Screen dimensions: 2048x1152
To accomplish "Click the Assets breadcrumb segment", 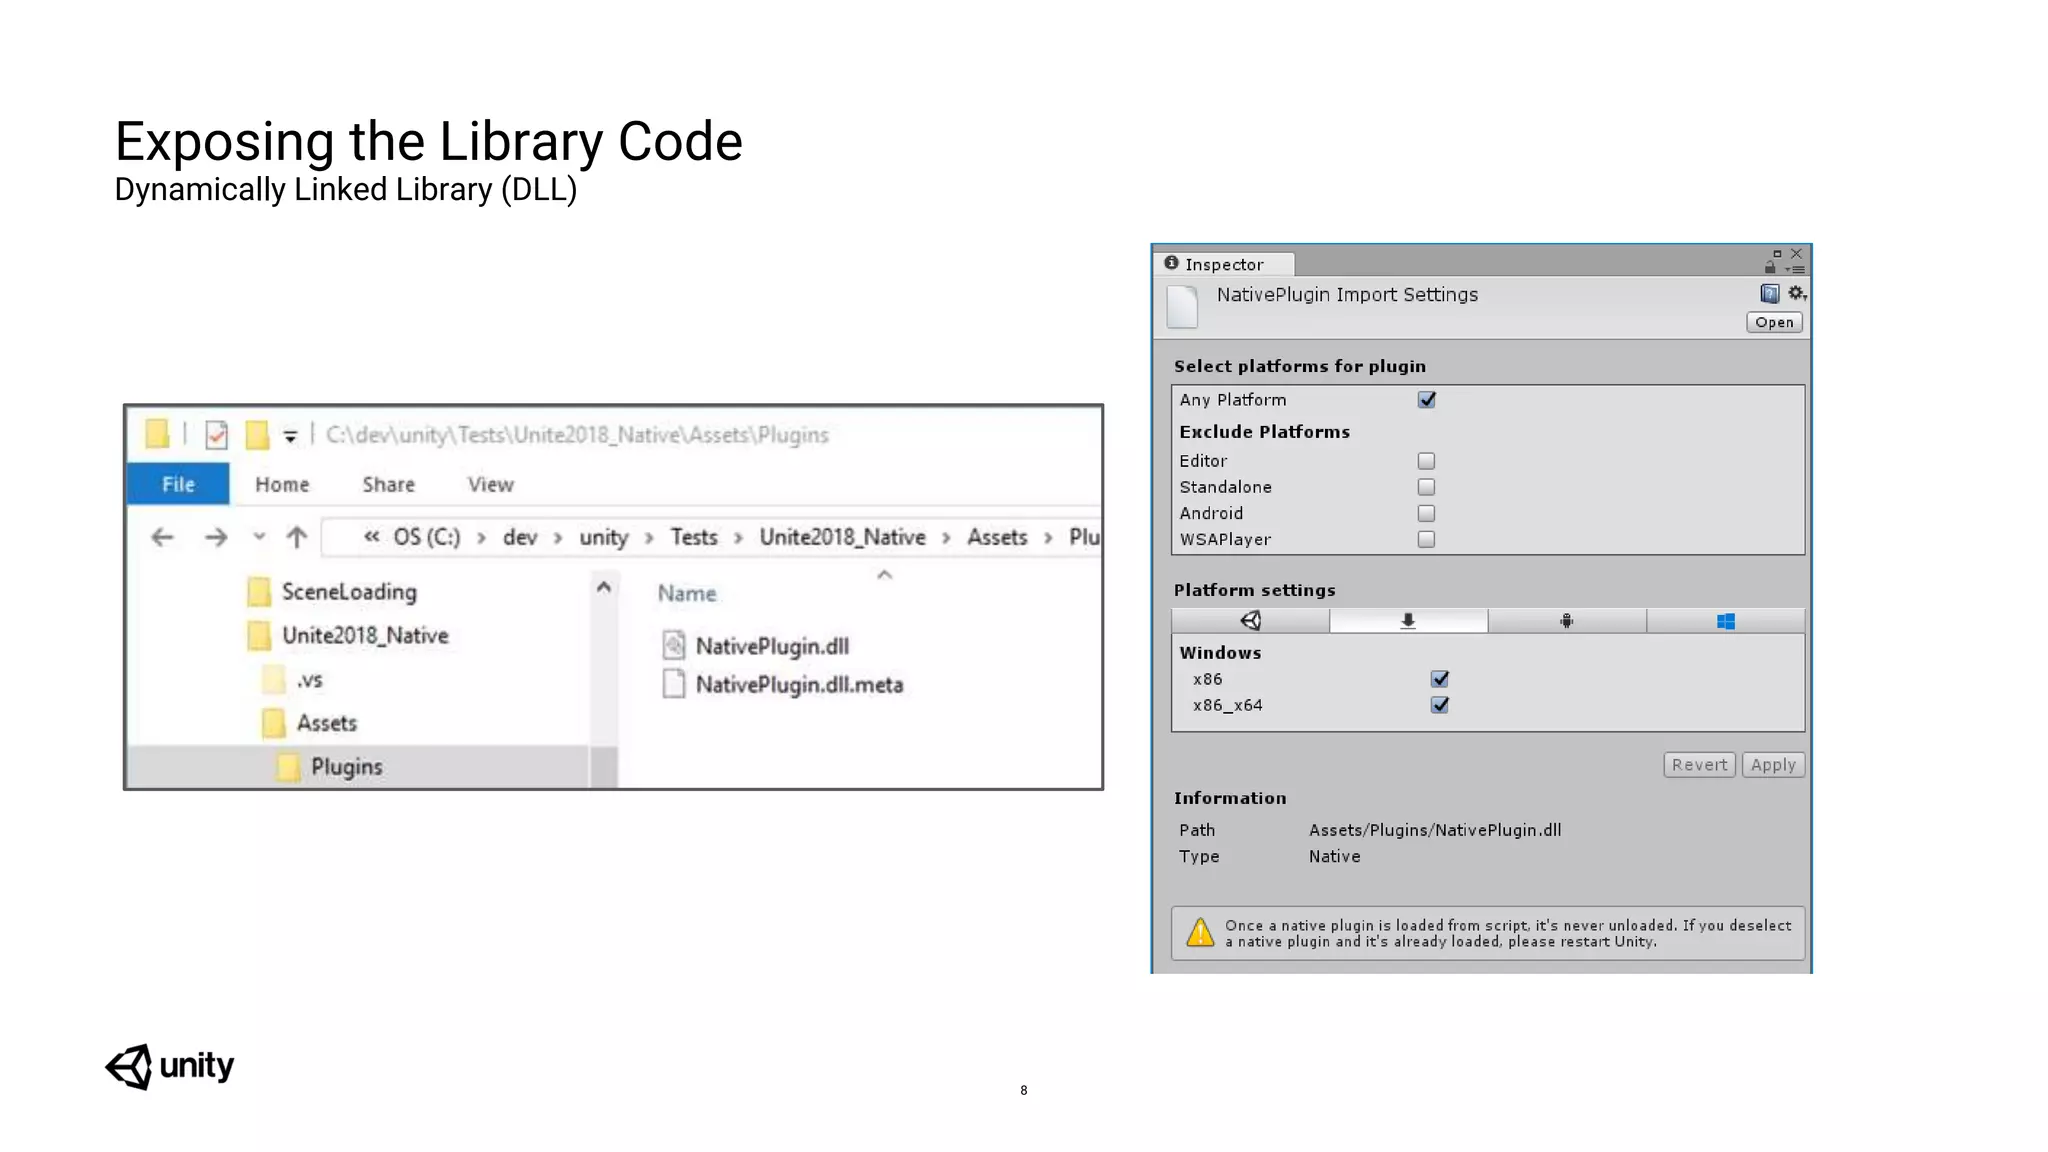I will point(997,537).
